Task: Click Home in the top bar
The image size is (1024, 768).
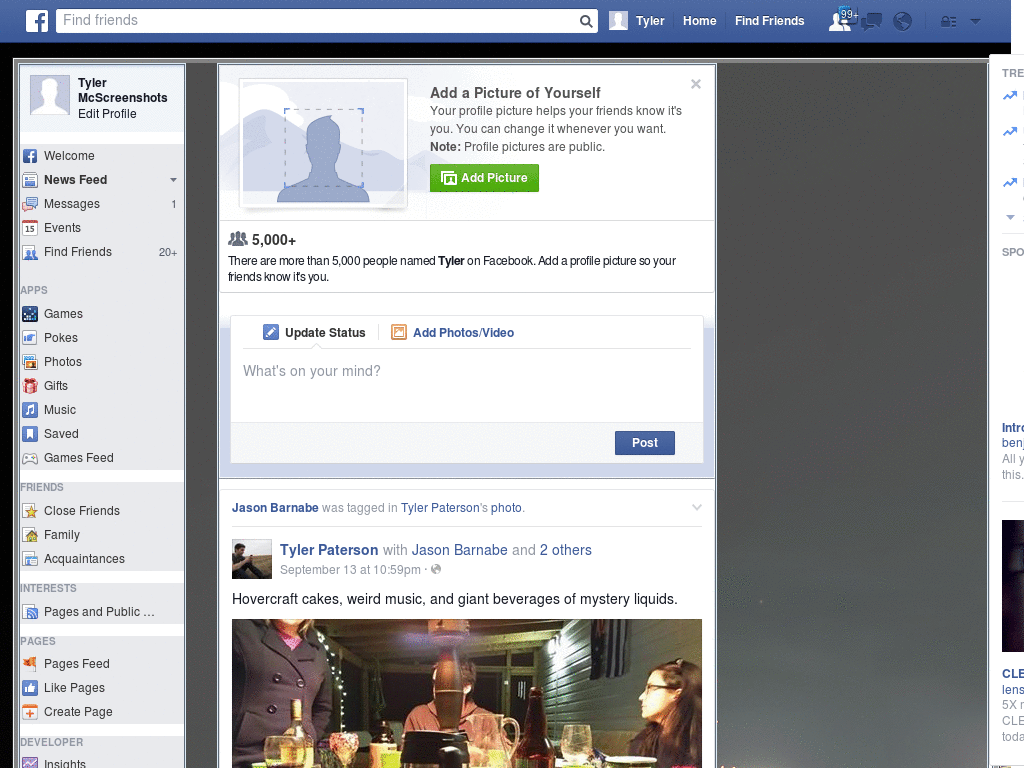Action: coord(699,21)
